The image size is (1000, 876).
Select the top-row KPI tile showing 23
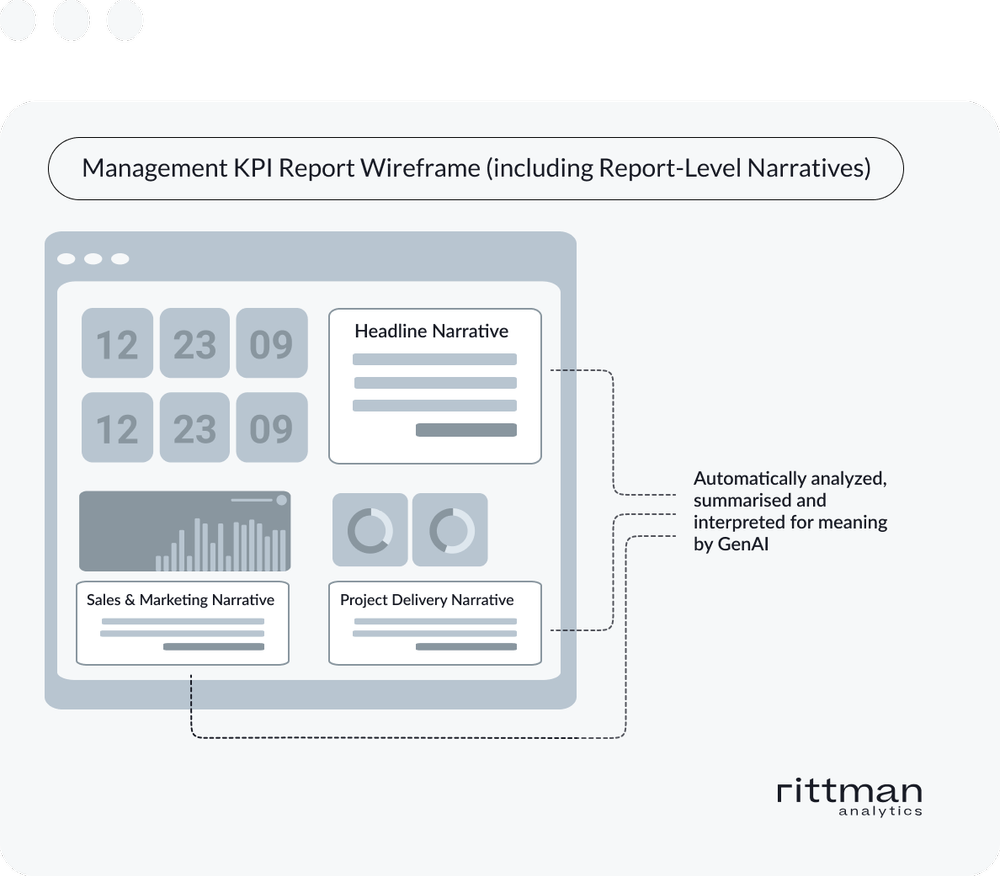pos(195,343)
